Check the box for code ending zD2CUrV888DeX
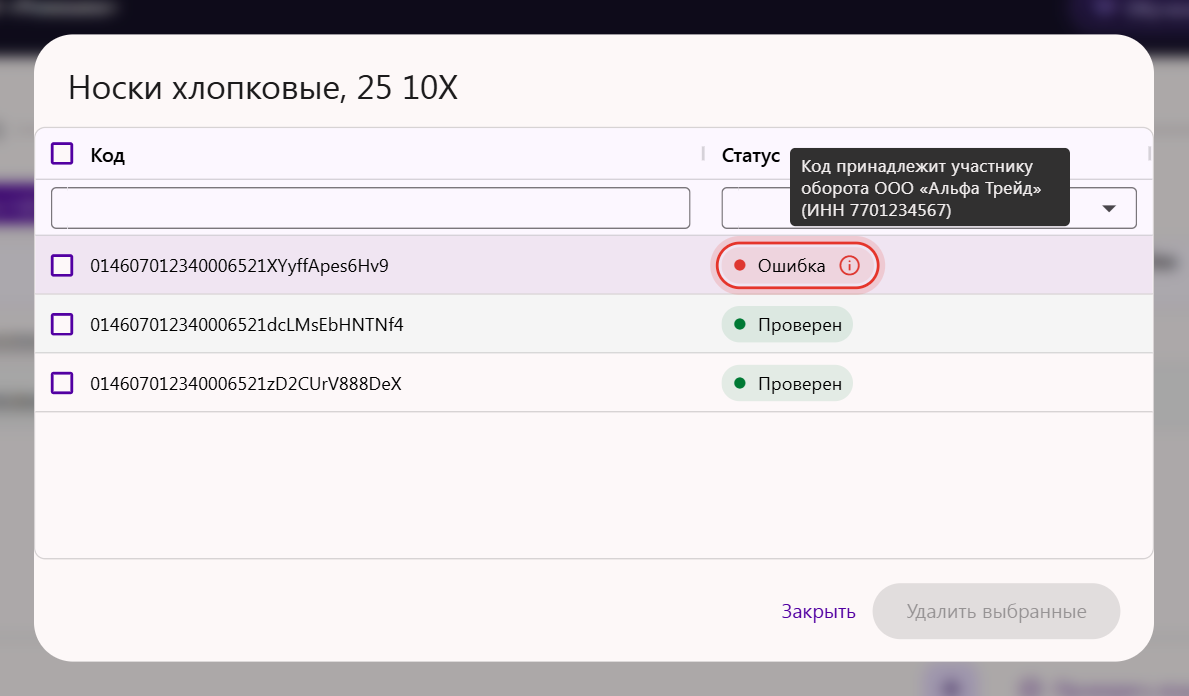Viewport: 1189px width, 696px height. pyautogui.click(x=62, y=383)
